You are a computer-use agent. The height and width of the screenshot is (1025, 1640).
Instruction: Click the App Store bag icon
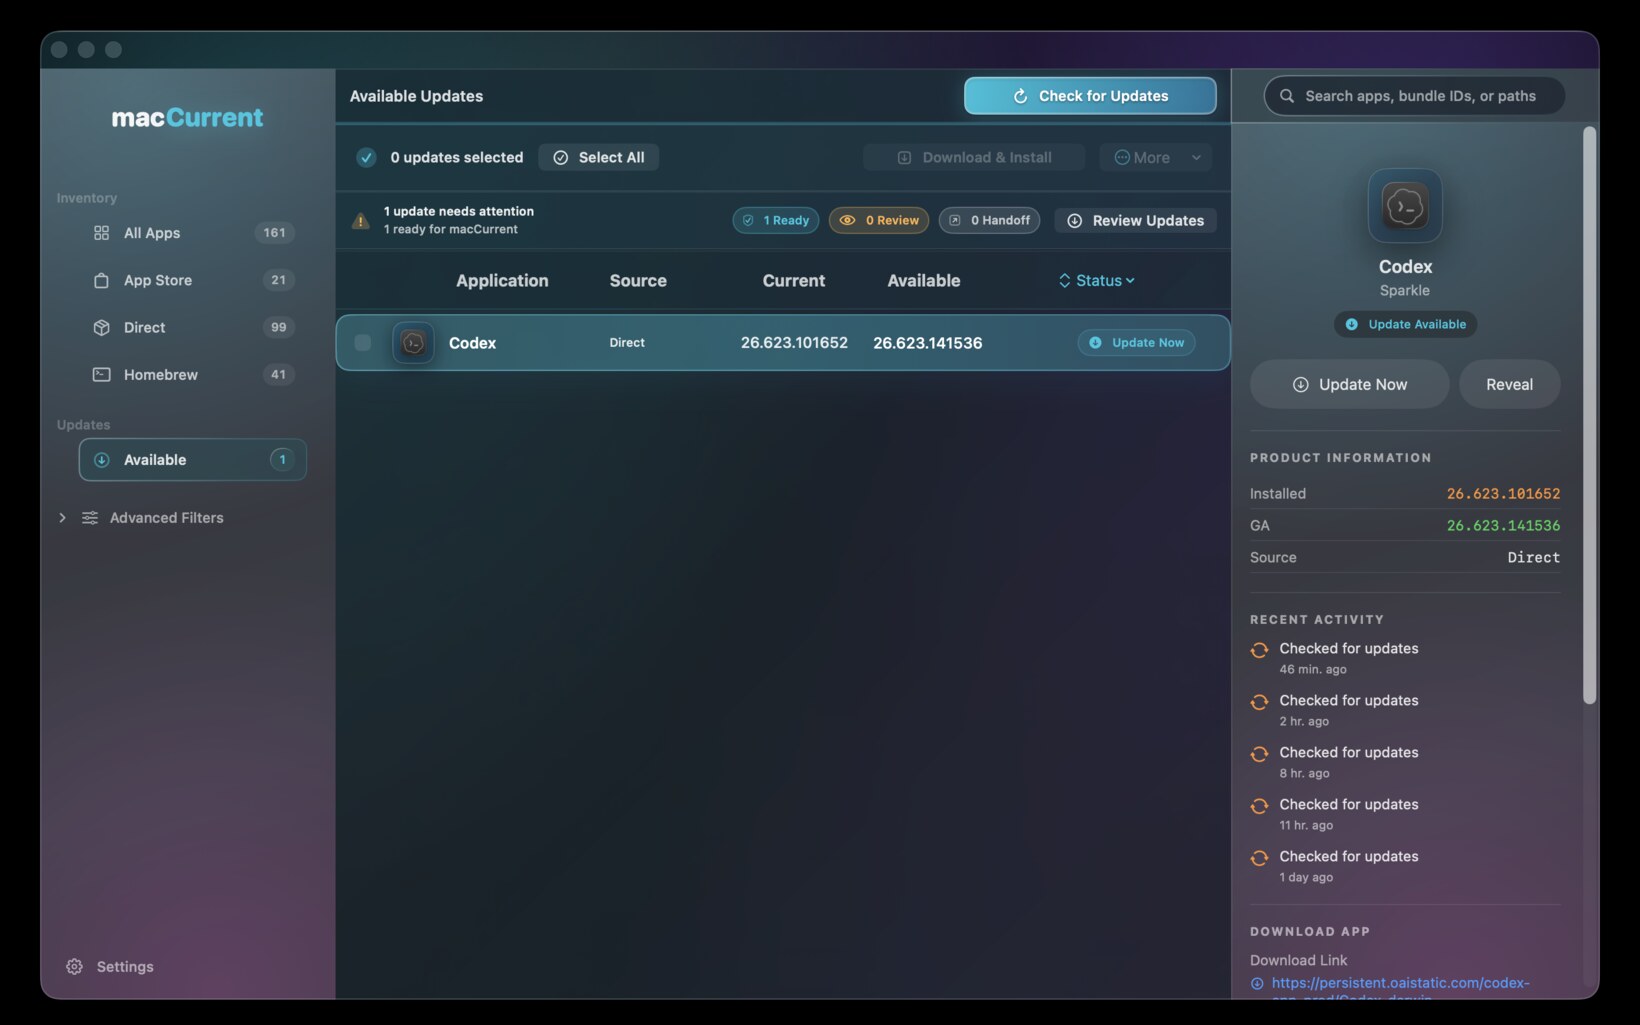pos(101,280)
